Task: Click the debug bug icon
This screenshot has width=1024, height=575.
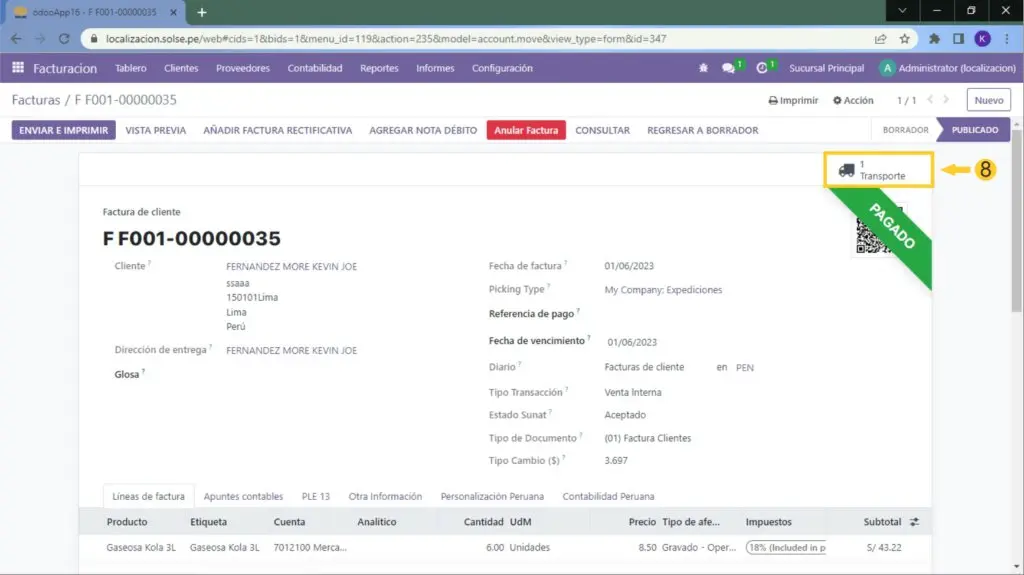Action: click(x=703, y=68)
